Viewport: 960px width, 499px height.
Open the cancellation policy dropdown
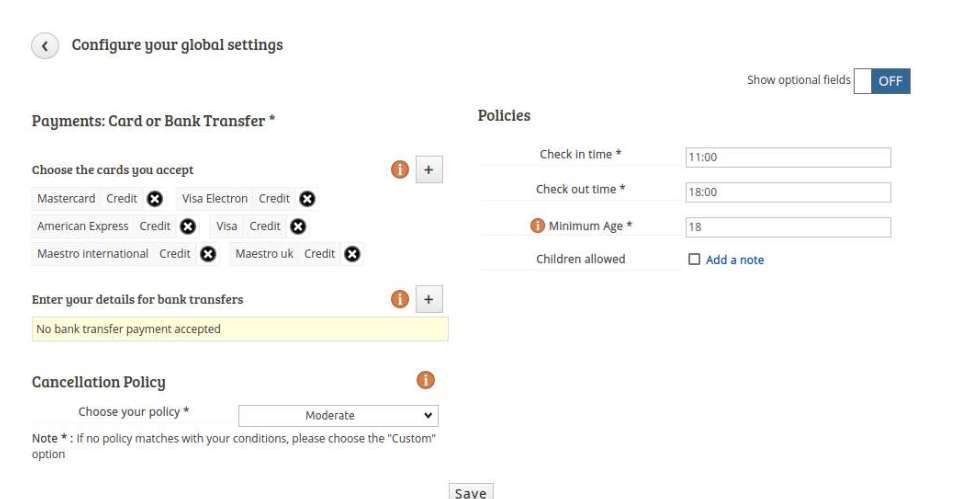pyautogui.click(x=338, y=416)
